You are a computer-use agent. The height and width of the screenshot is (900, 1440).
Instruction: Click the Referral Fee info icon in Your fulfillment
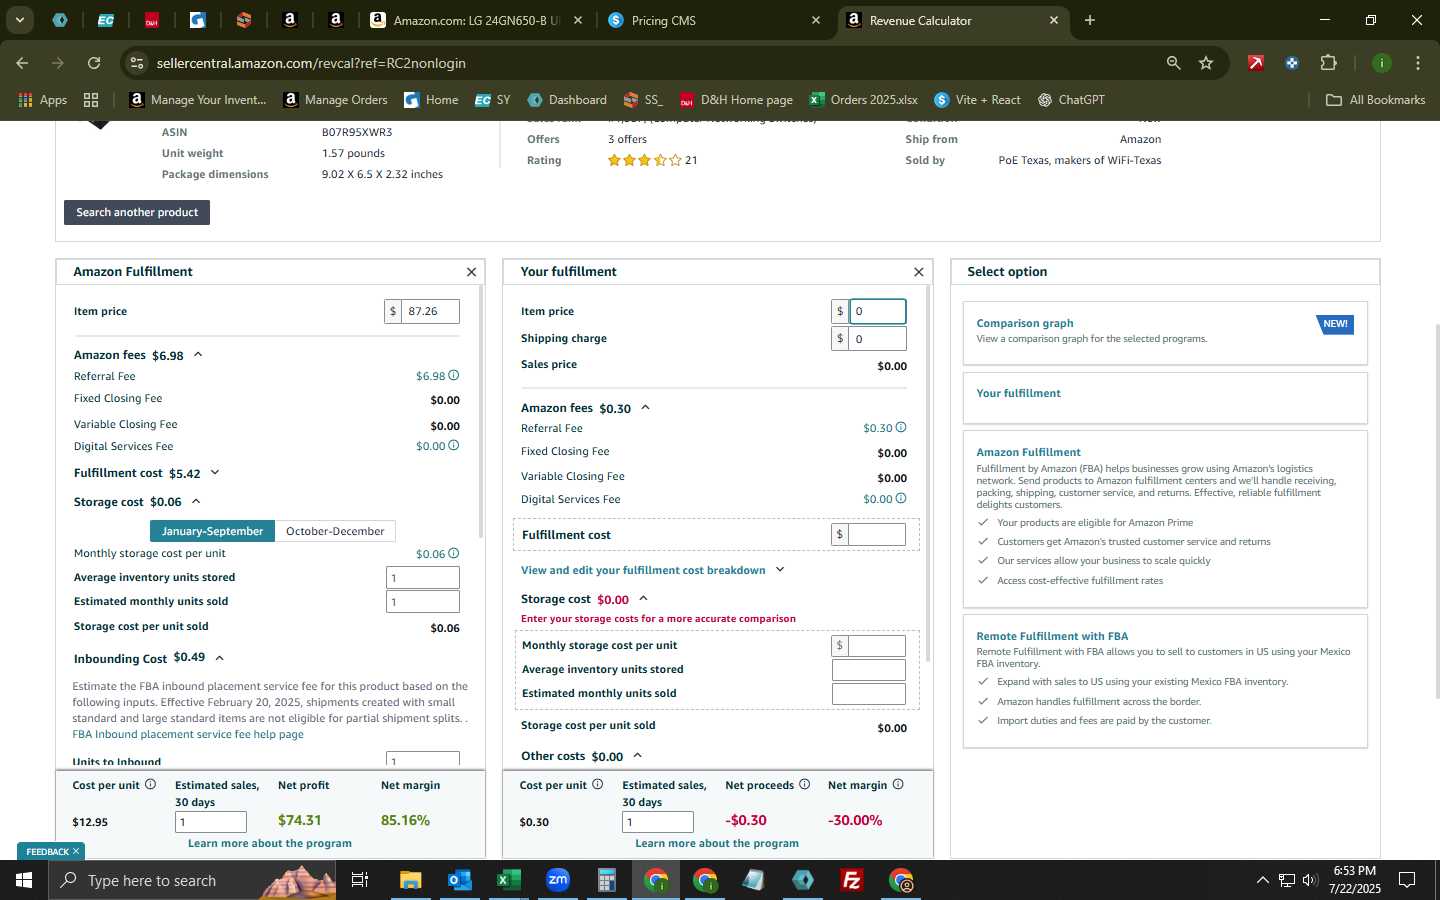point(901,428)
